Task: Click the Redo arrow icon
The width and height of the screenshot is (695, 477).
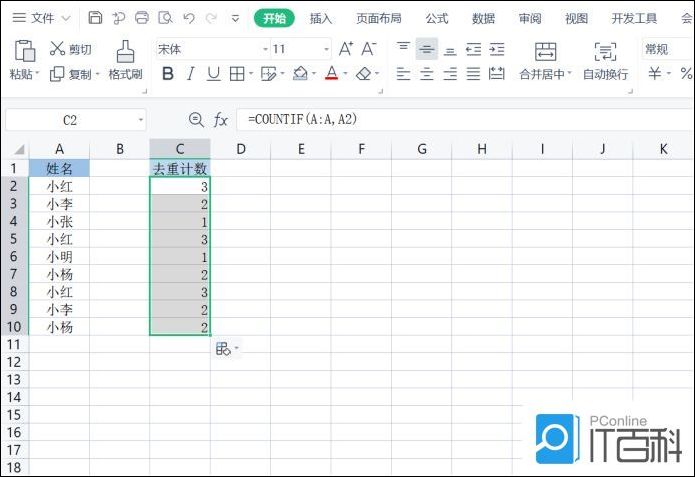Action: click(211, 18)
